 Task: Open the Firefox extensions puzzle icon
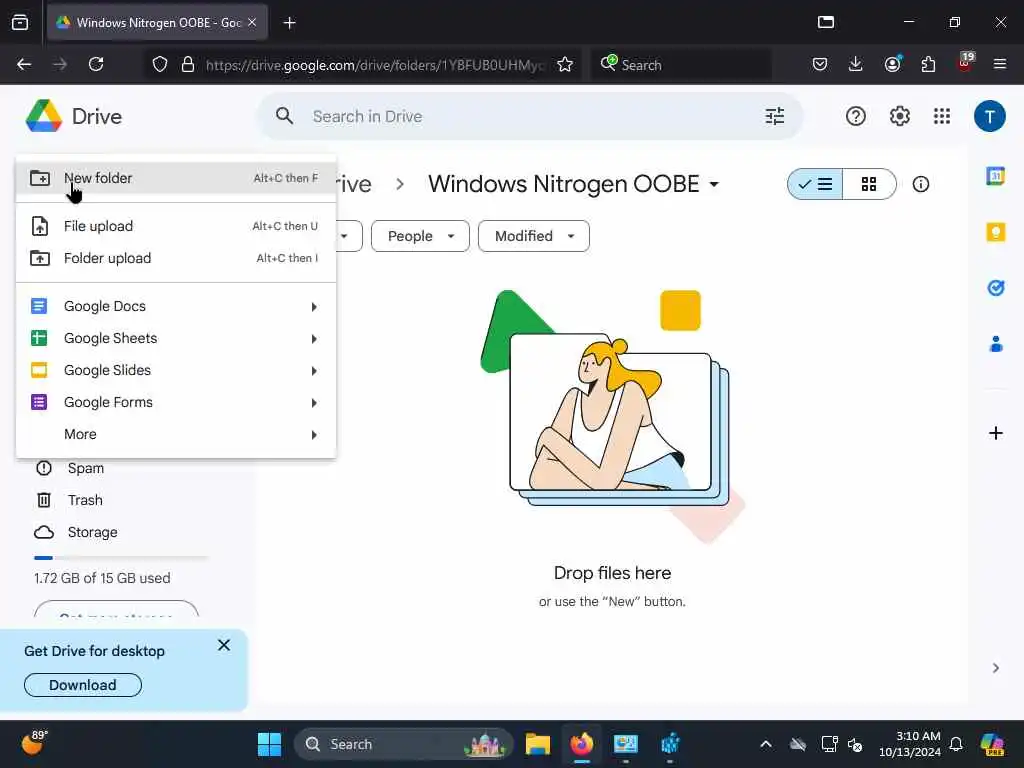pyautogui.click(x=928, y=64)
